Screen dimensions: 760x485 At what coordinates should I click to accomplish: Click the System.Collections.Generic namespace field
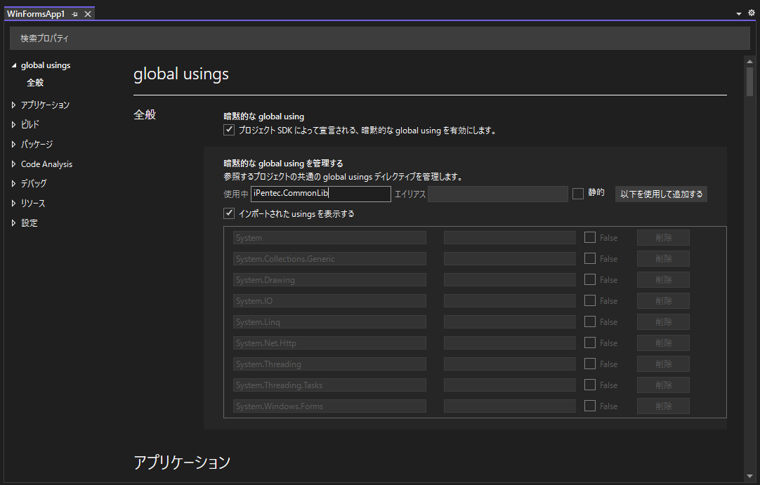tap(330, 259)
